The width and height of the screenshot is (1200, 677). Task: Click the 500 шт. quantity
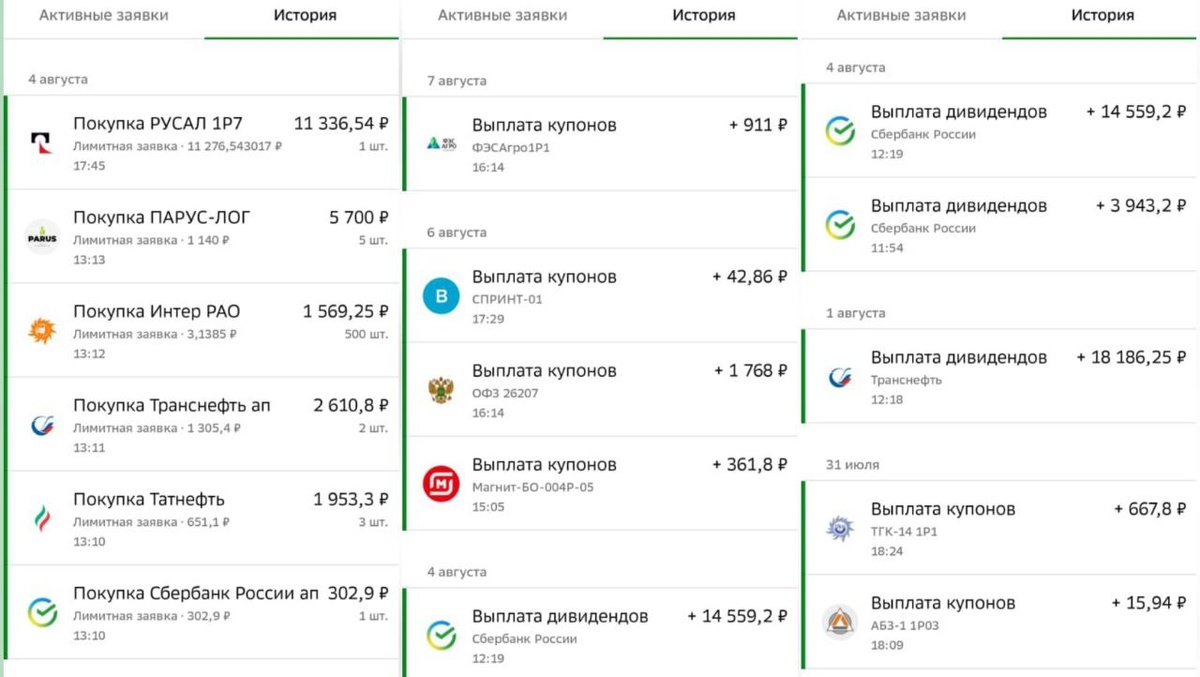point(366,334)
